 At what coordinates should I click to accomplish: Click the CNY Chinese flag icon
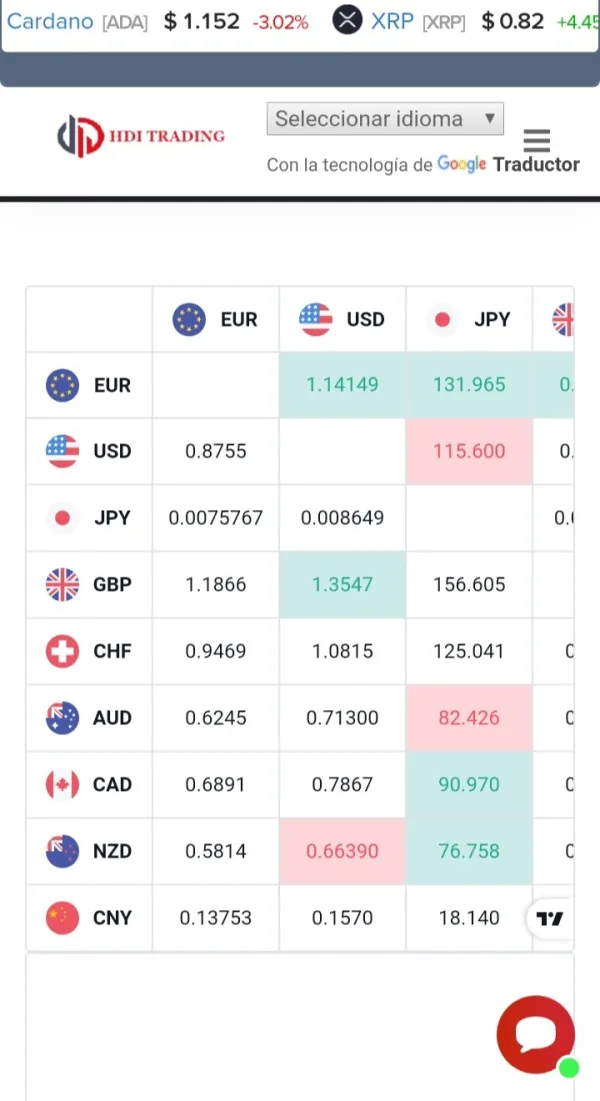point(62,917)
